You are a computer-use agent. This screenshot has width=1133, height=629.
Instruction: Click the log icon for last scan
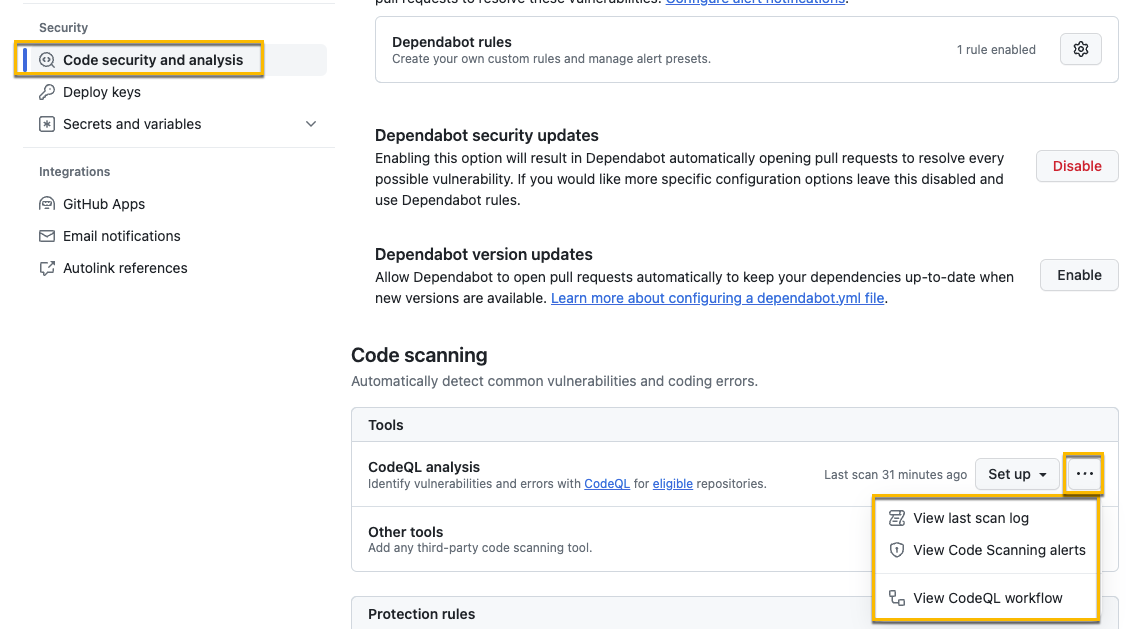pyautogui.click(x=897, y=518)
